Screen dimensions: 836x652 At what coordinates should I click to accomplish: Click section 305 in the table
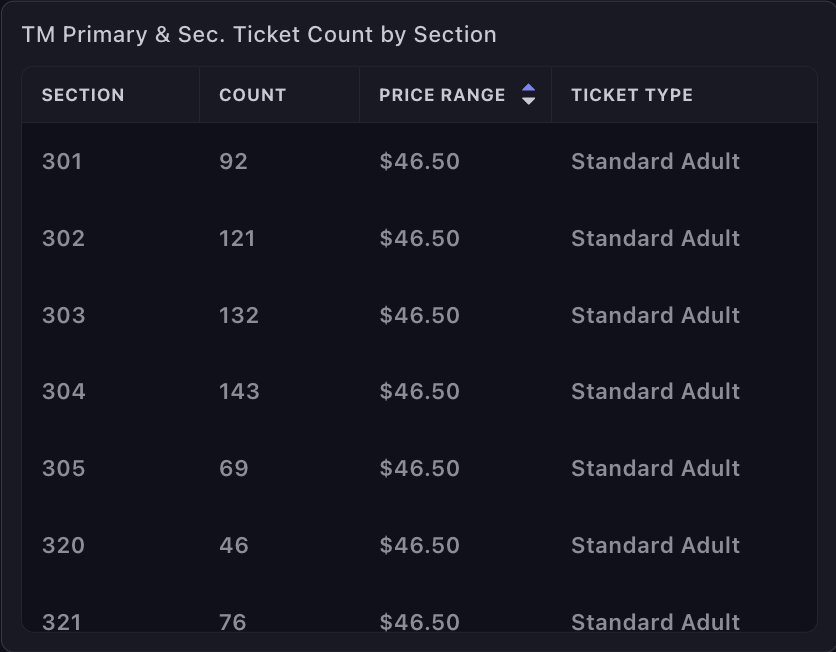[x=63, y=469]
